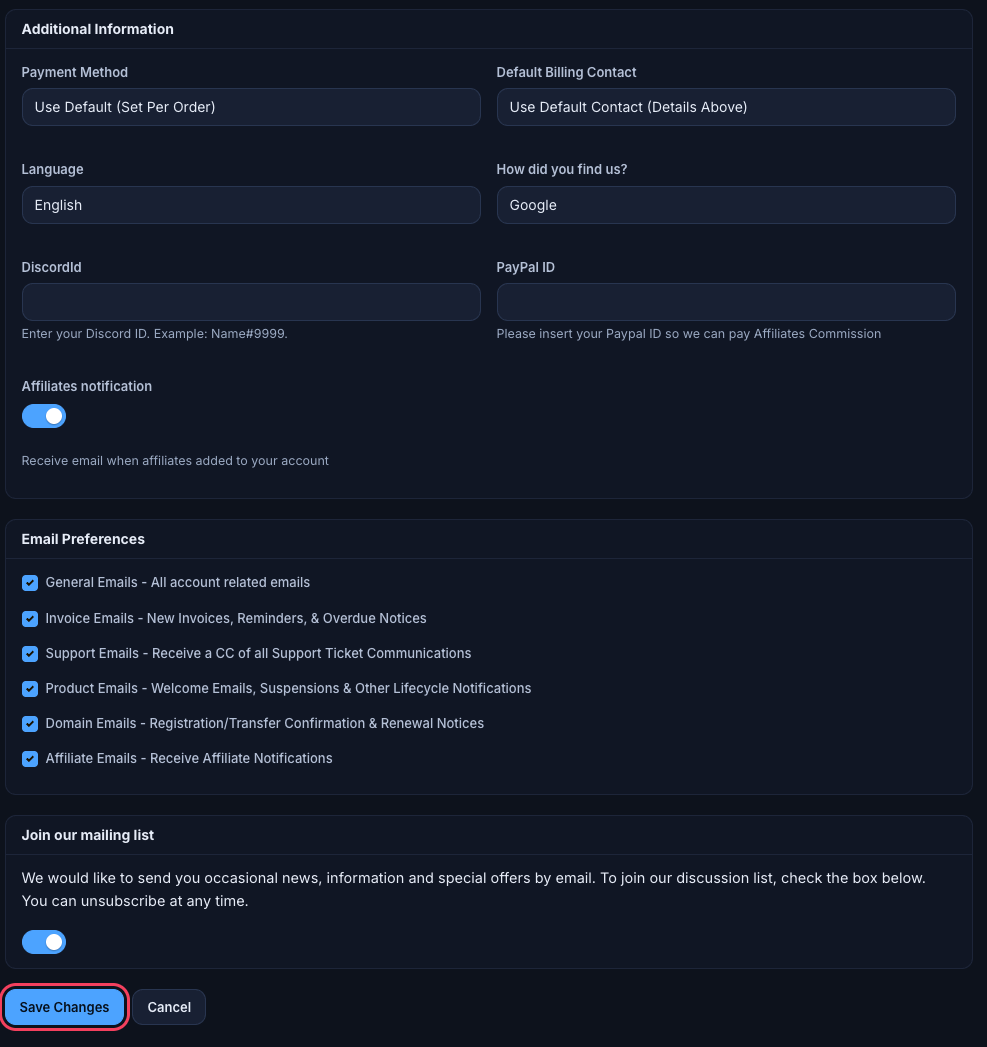Click 'General Emails - All account related emails' label
Image resolution: width=987 pixels, height=1047 pixels.
tap(178, 582)
